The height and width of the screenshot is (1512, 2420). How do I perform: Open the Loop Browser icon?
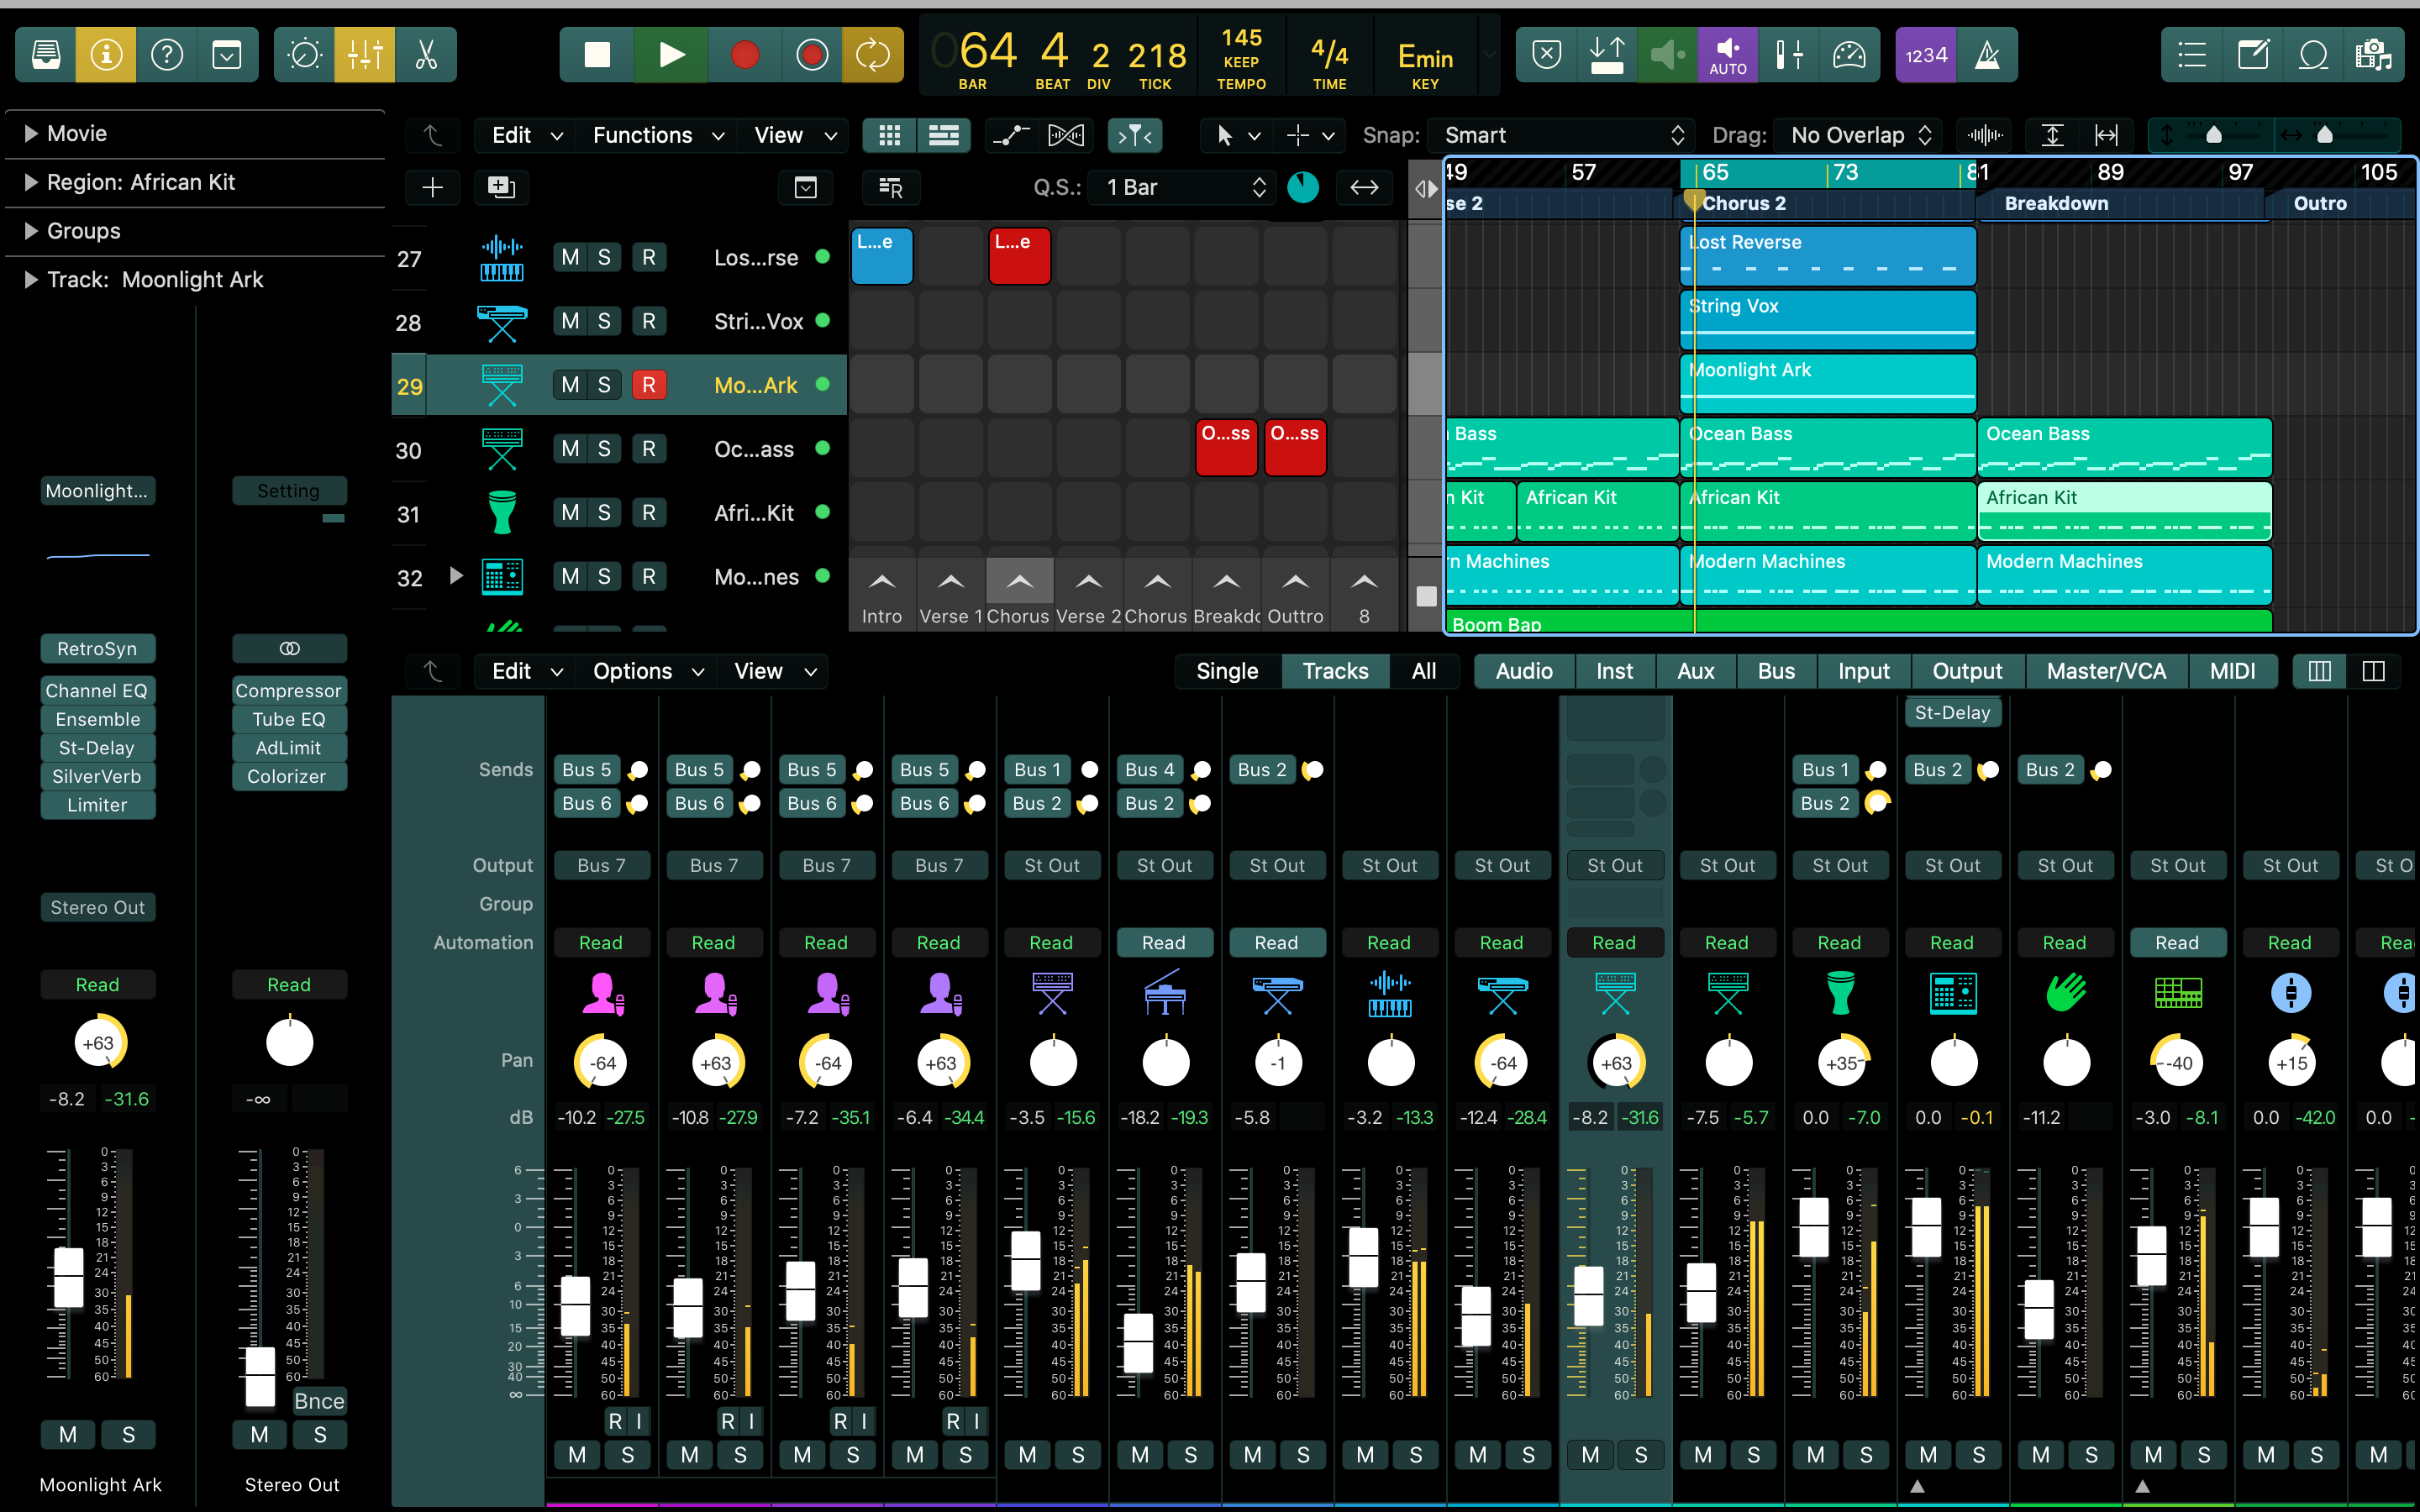2314,55
